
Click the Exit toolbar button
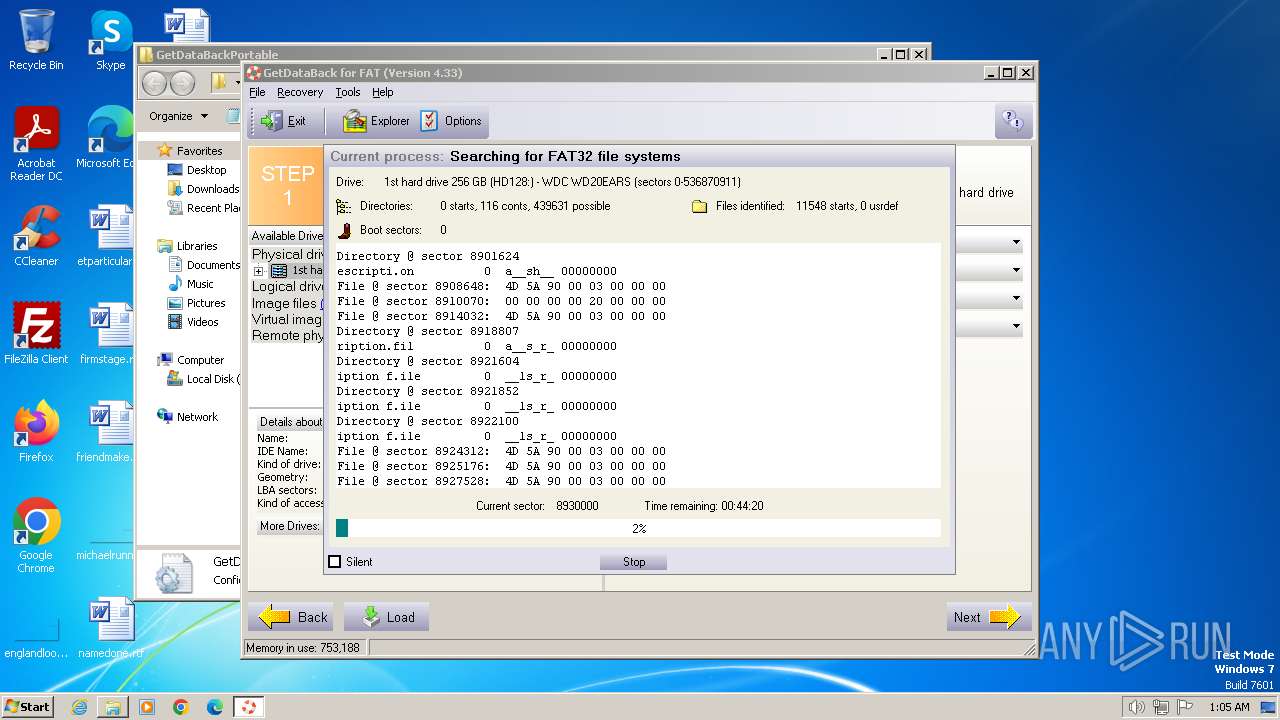tap(284, 121)
